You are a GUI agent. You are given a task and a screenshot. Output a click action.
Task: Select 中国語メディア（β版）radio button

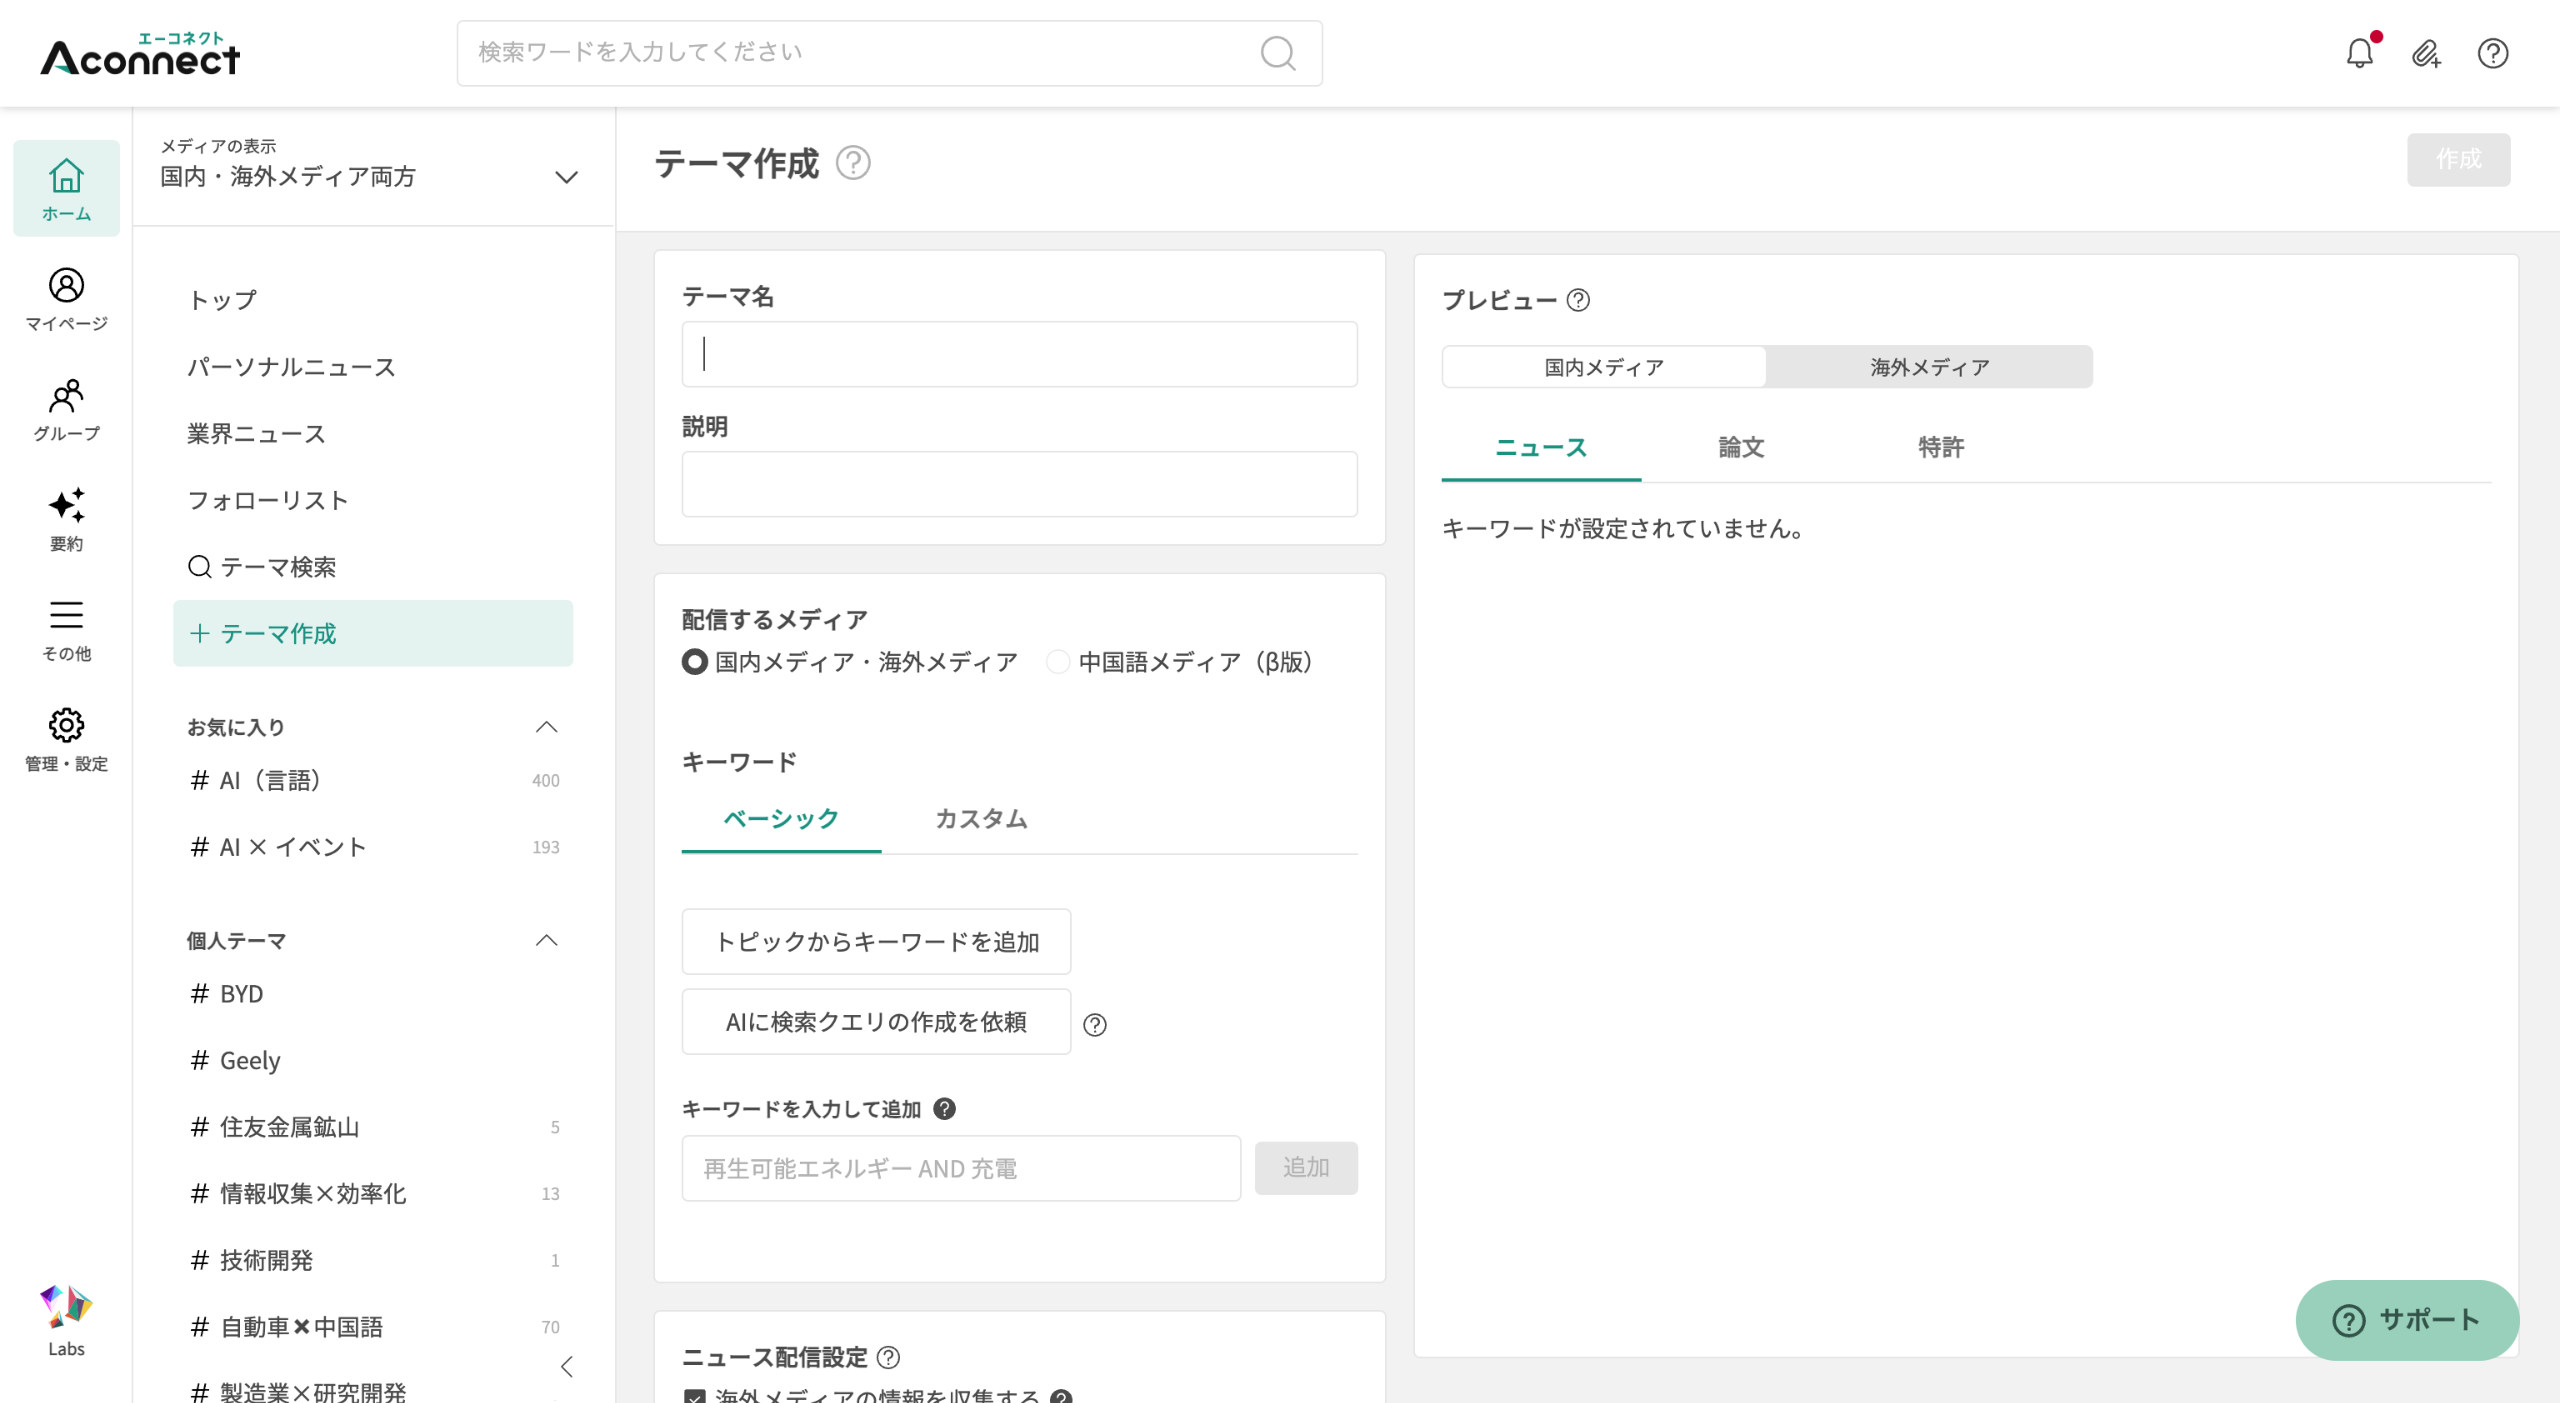coord(1058,662)
